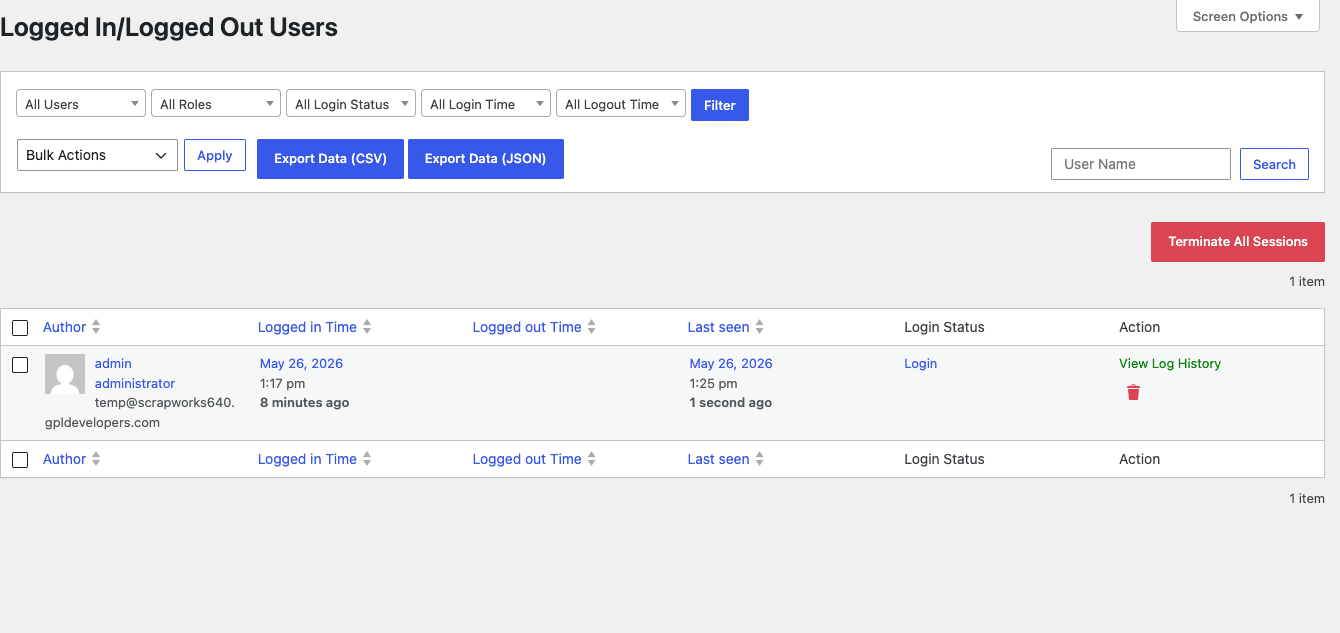Sort arrows next to footer Logged out Time
Viewport: 1340px width, 633px height.
click(591, 459)
